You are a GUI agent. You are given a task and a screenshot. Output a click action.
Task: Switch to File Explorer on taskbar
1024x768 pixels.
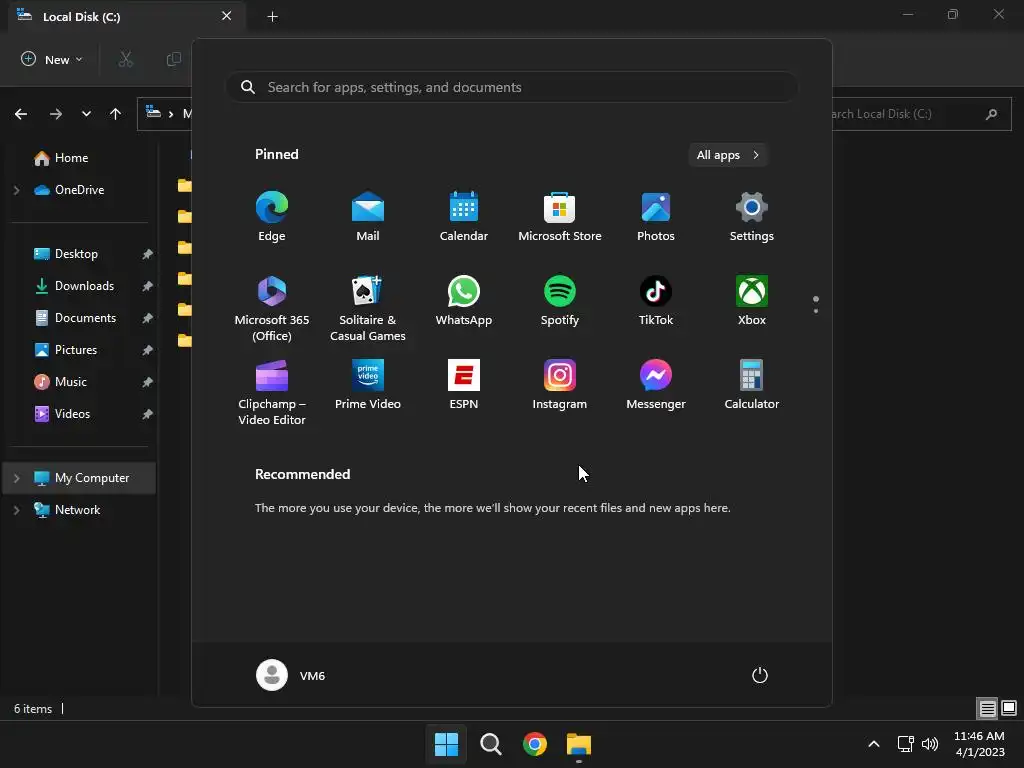pyautogui.click(x=579, y=744)
